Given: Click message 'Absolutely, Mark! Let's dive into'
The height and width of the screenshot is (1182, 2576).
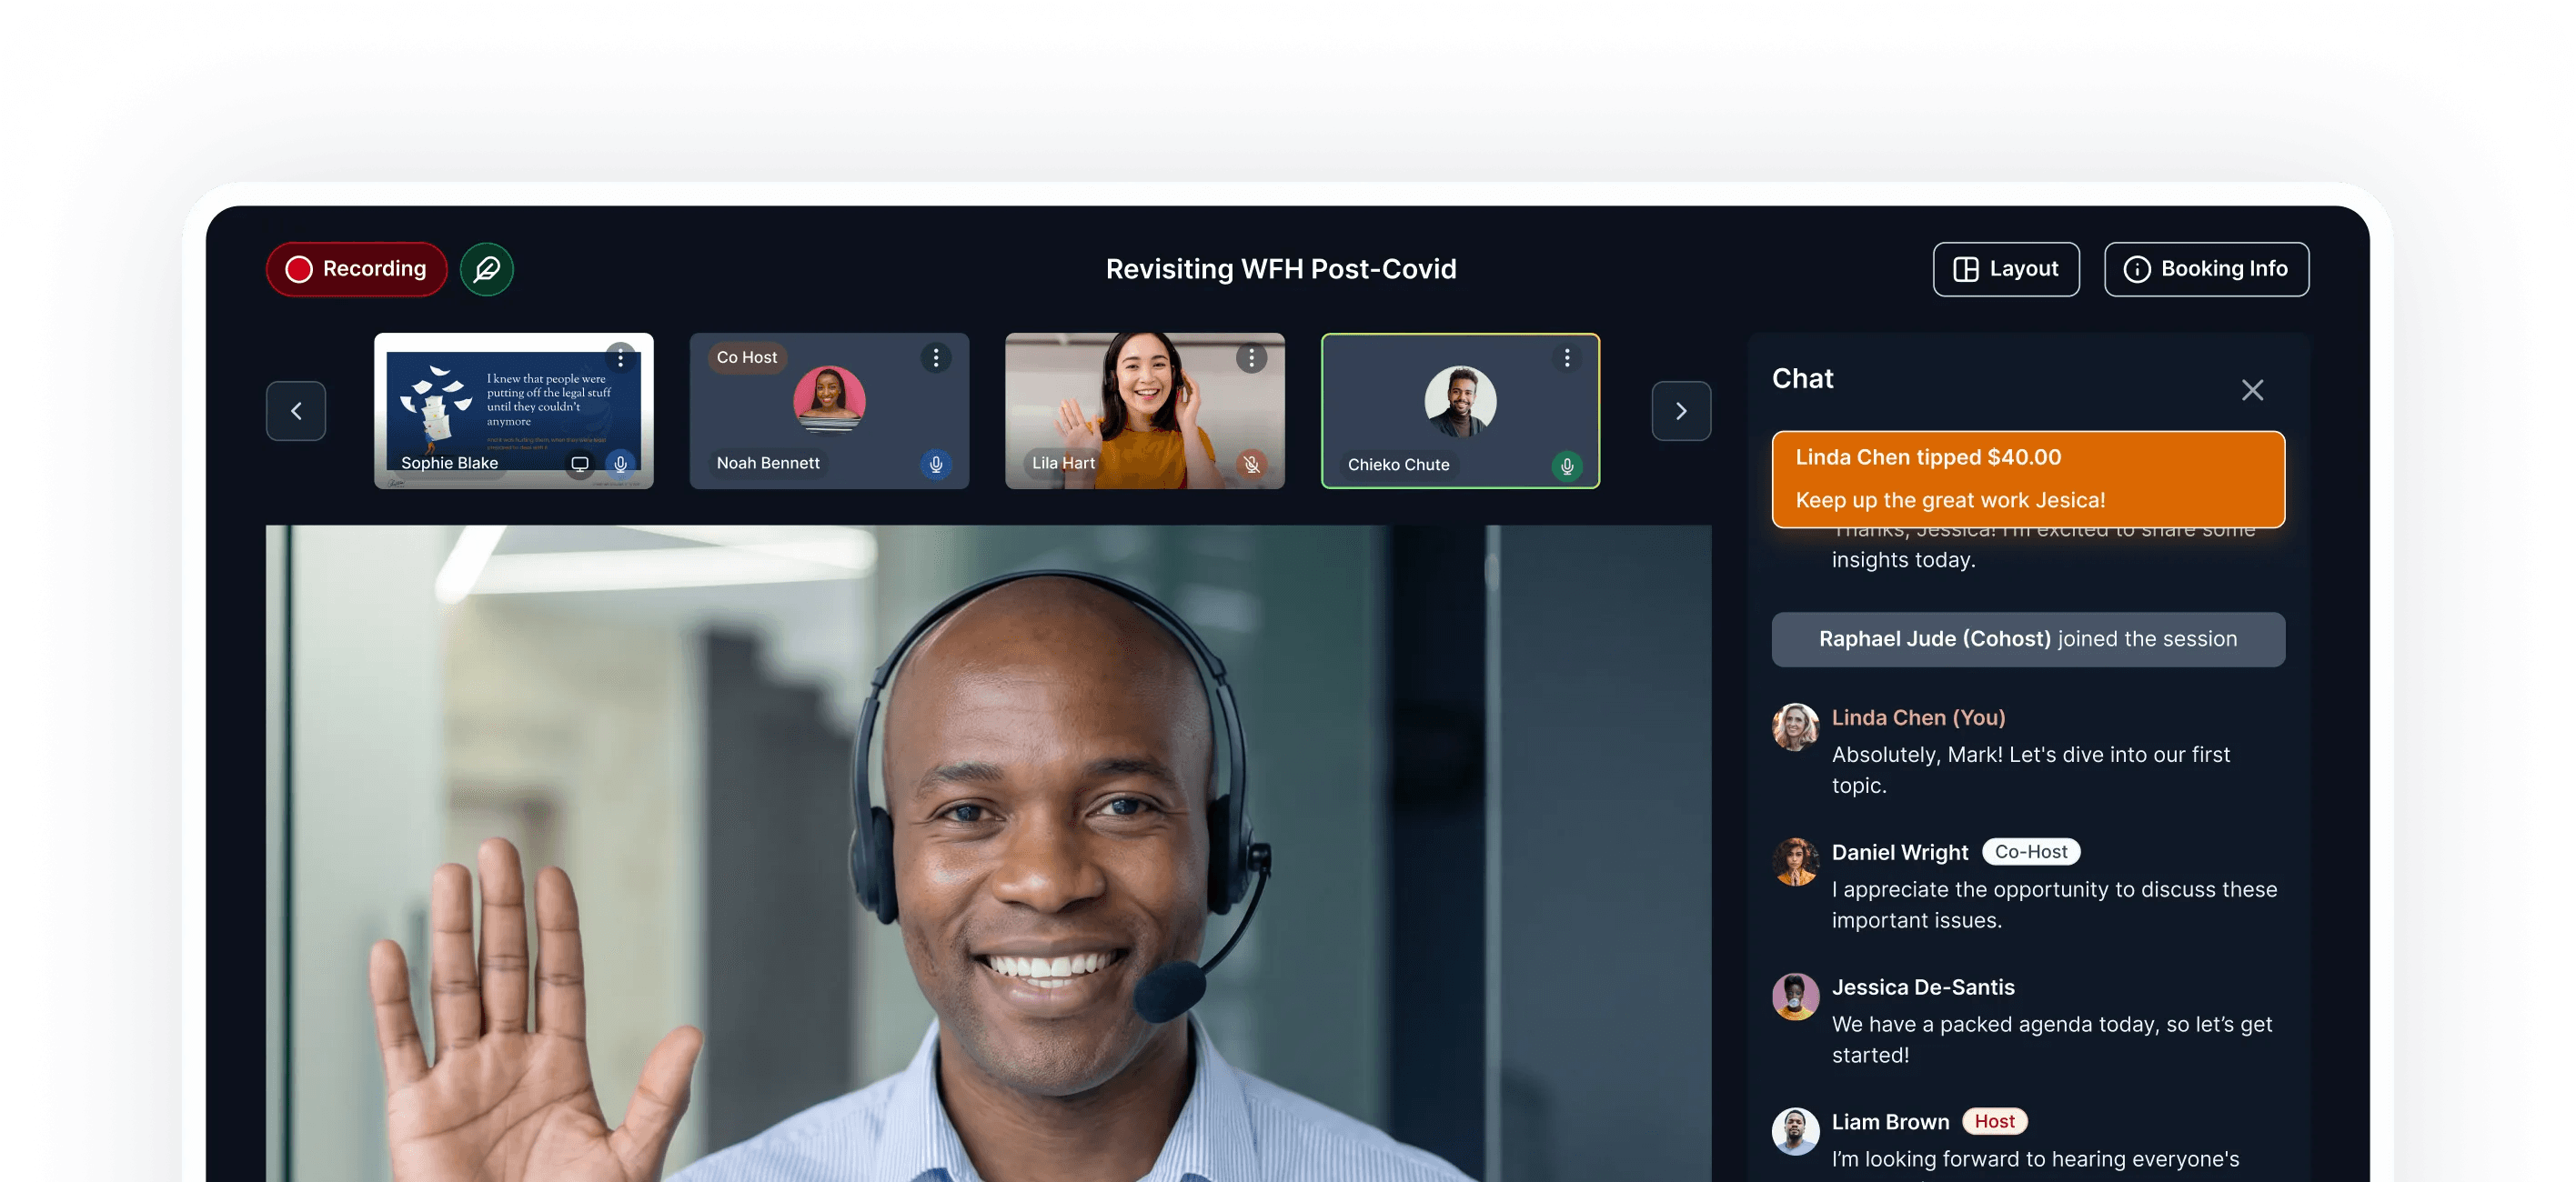Looking at the screenshot, I should click(2031, 770).
